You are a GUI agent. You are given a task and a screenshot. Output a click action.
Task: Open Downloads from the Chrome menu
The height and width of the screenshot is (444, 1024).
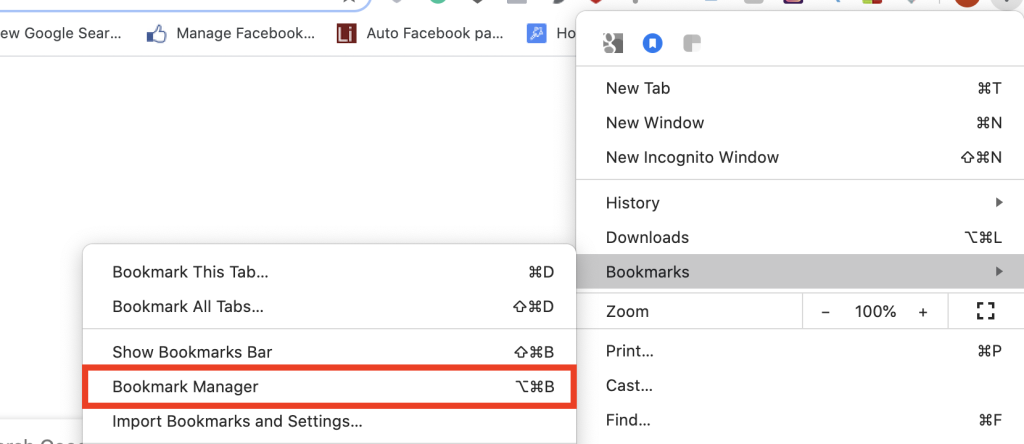click(800, 238)
